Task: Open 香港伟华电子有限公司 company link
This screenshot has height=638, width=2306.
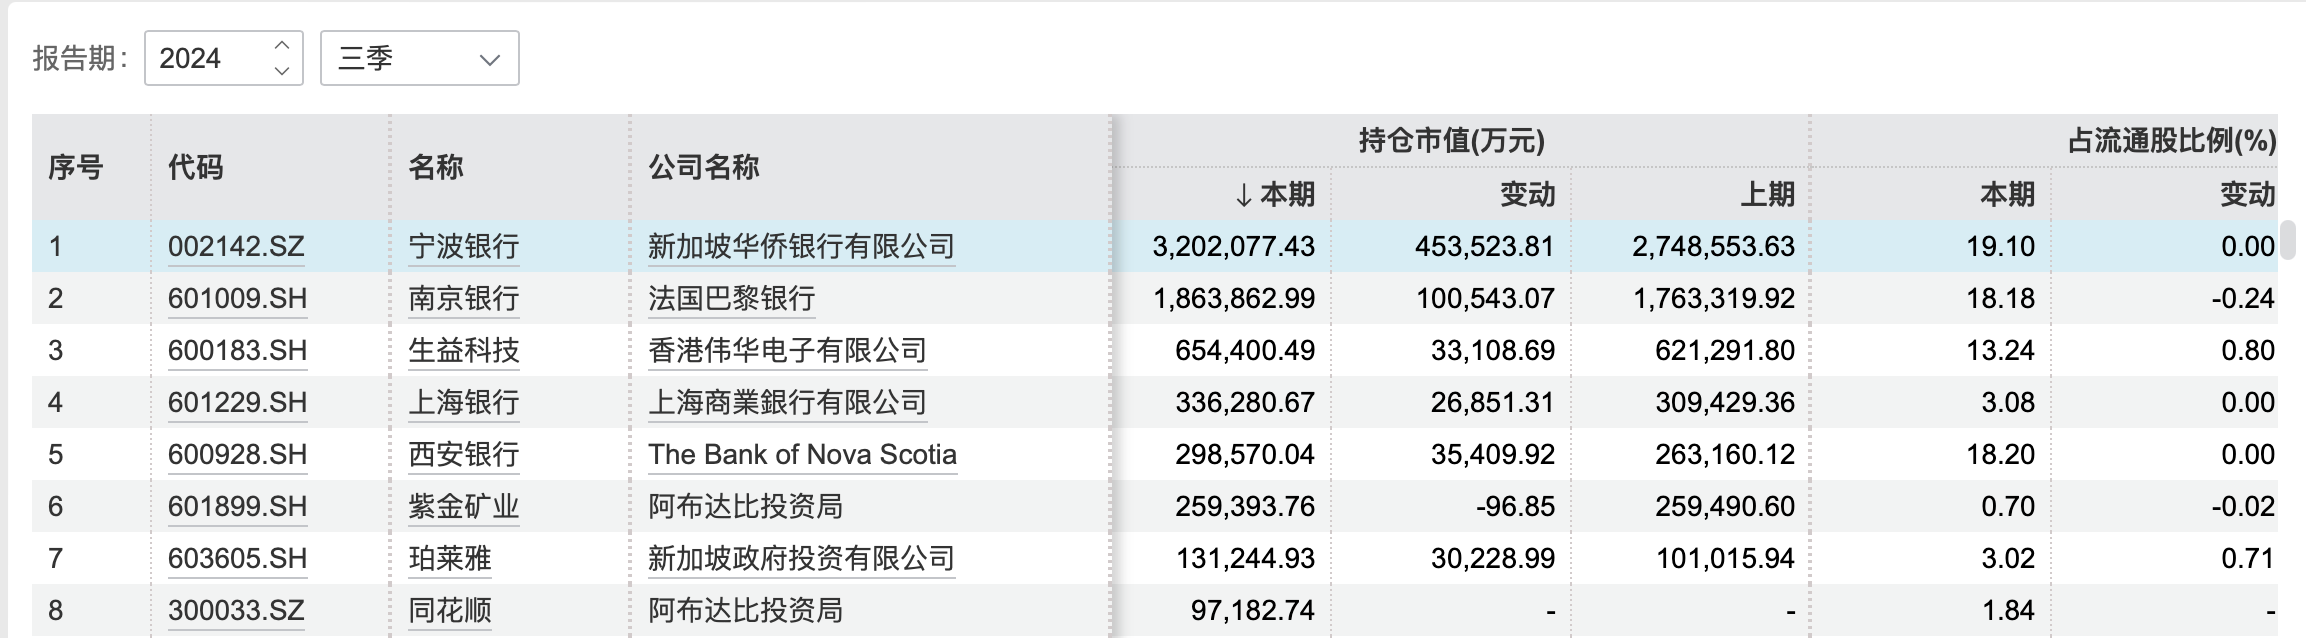Action: (787, 350)
